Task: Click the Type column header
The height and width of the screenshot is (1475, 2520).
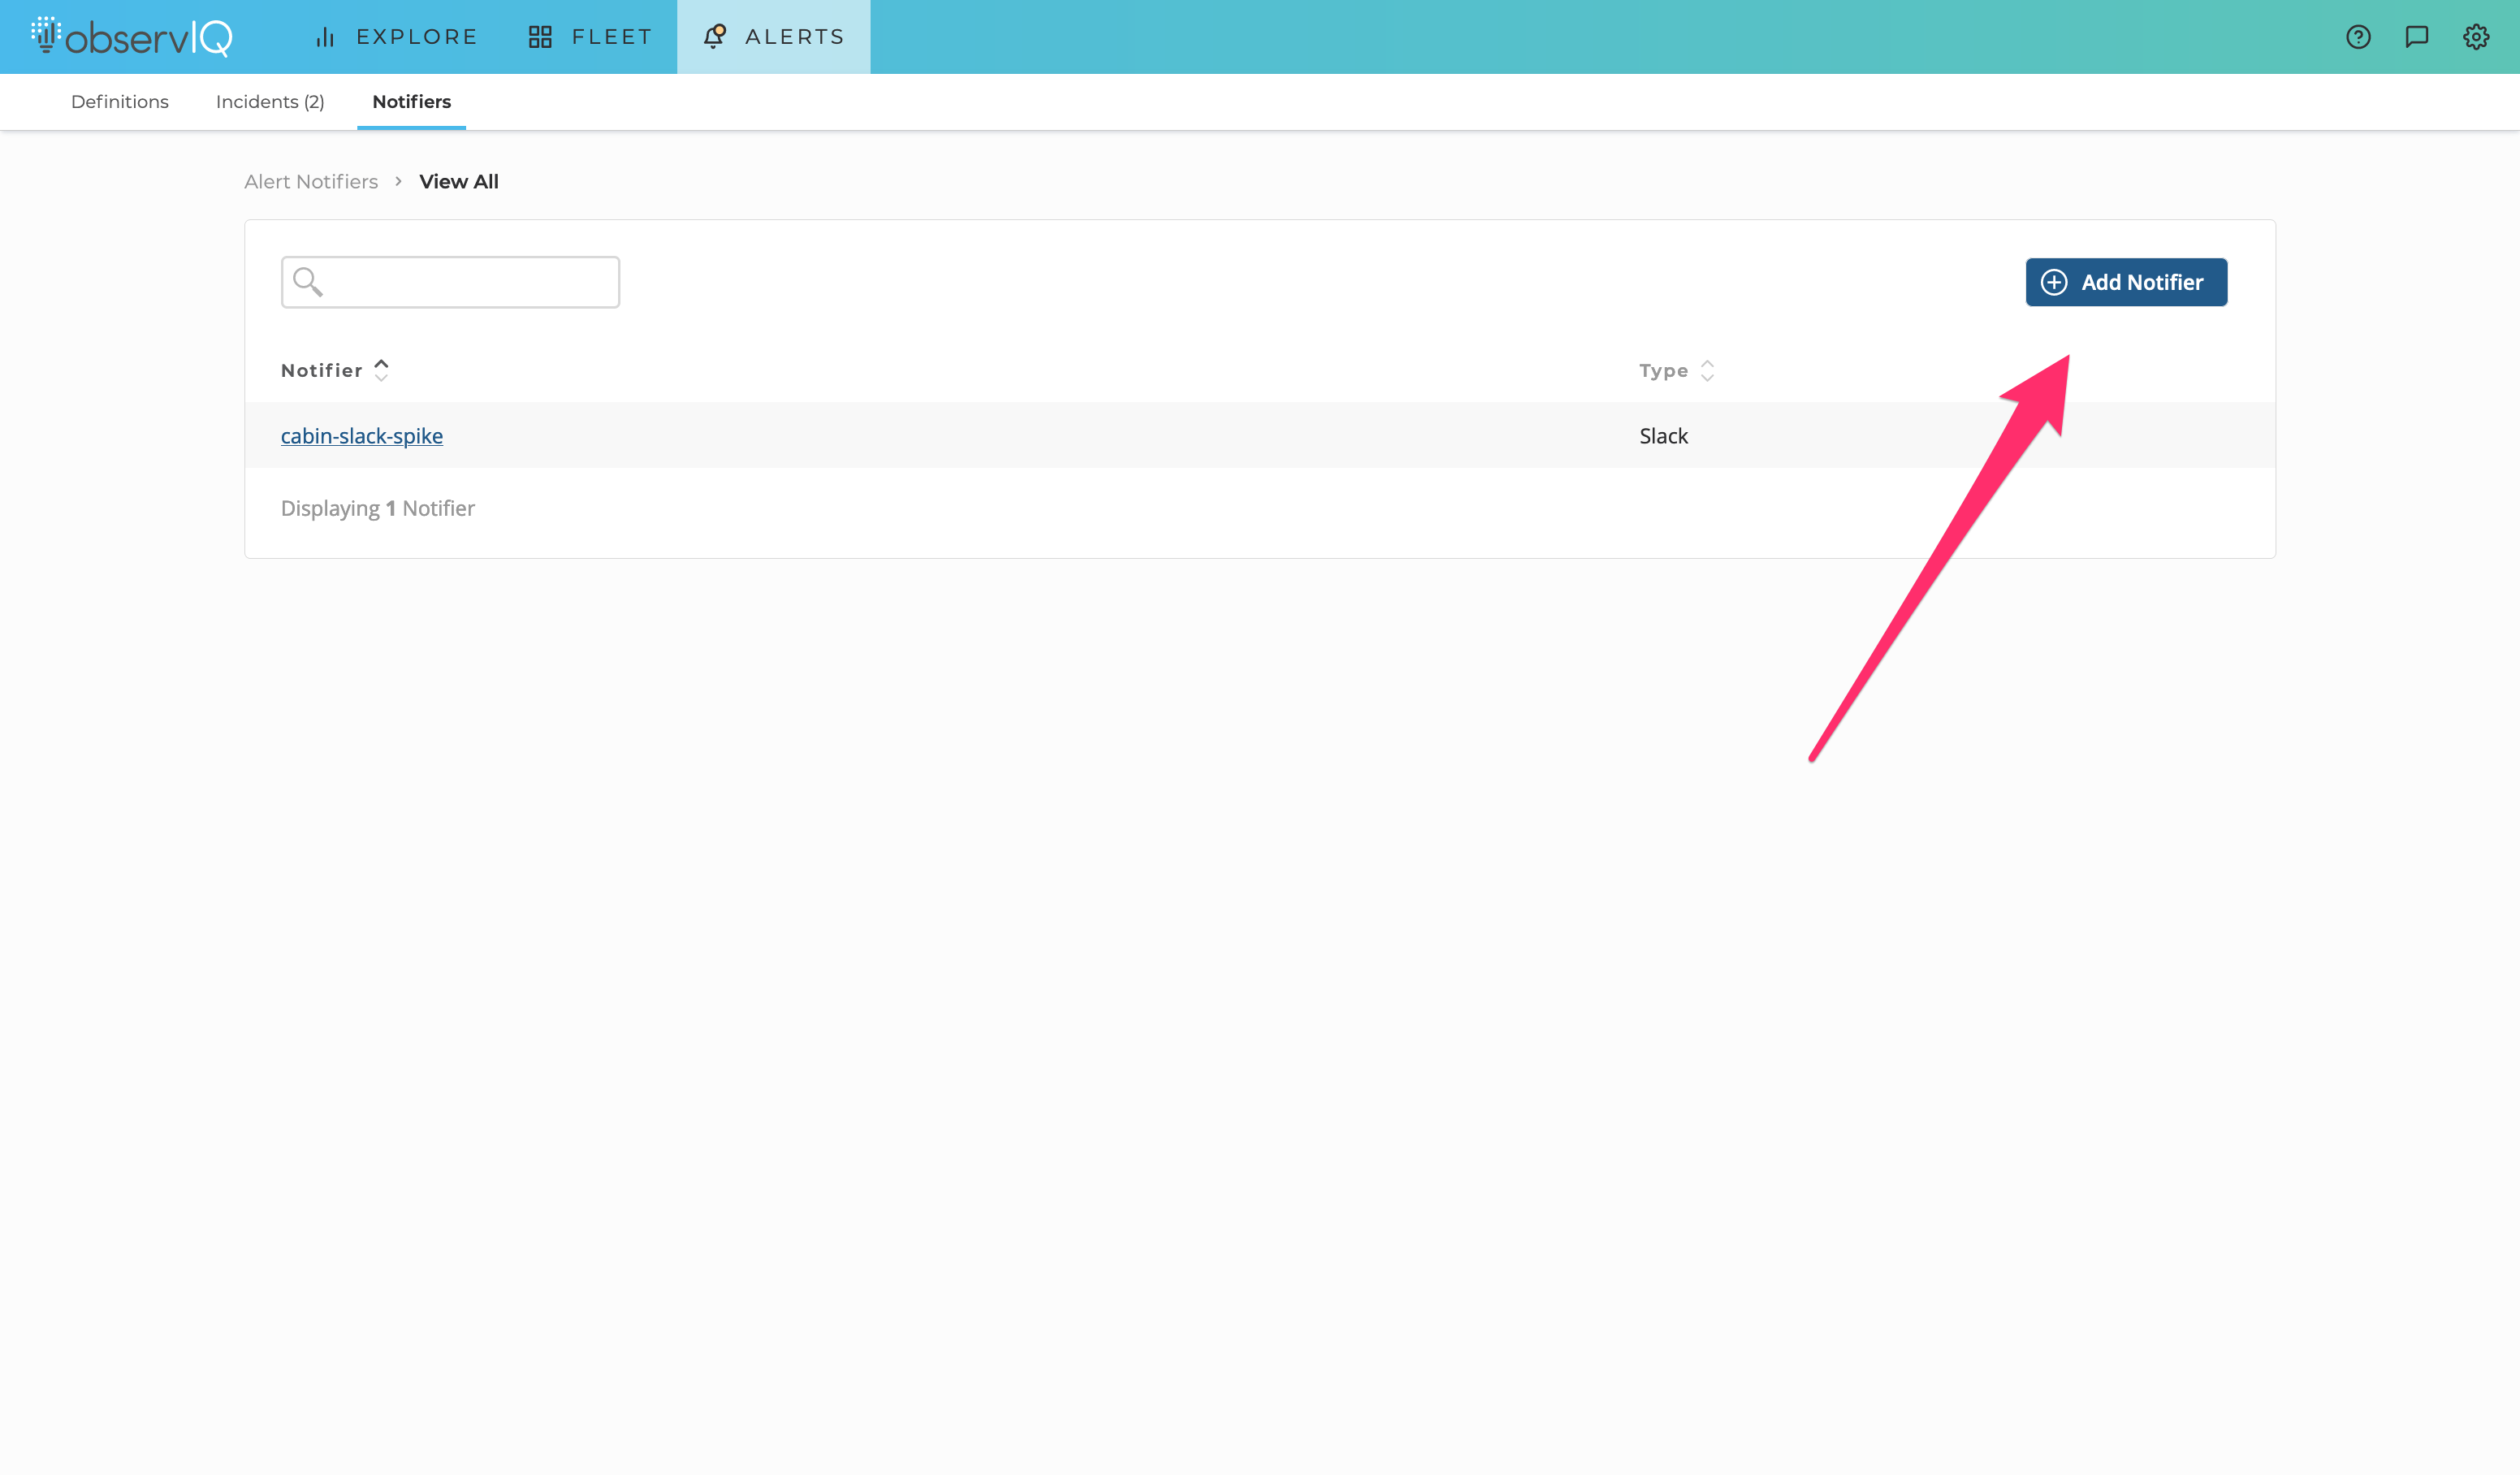Action: click(1663, 370)
